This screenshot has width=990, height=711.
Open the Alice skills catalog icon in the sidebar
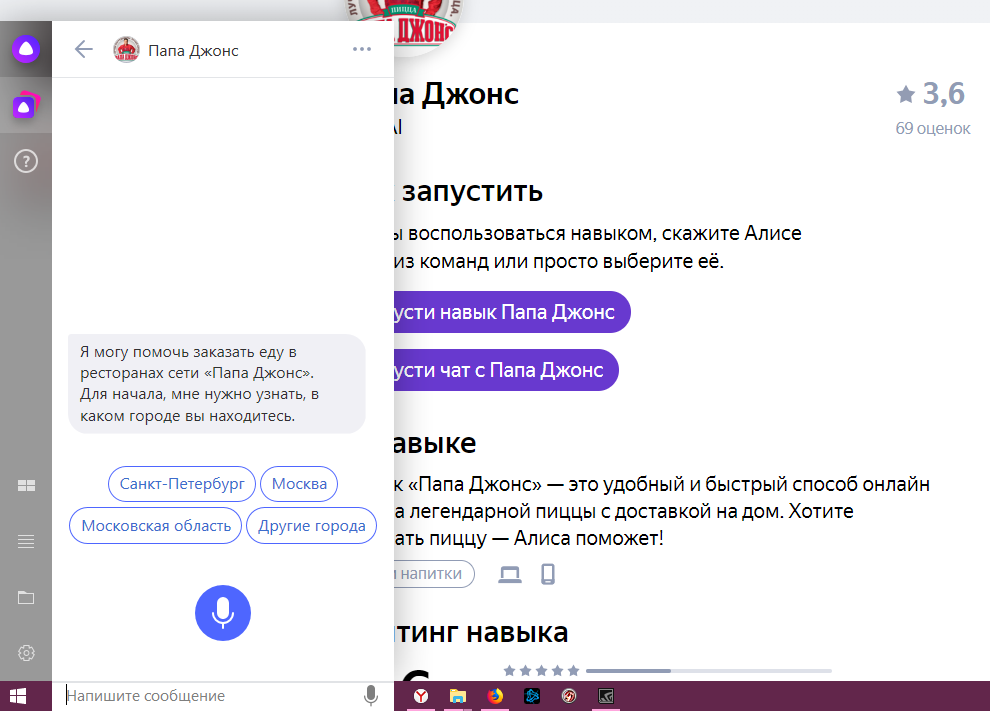click(x=26, y=105)
